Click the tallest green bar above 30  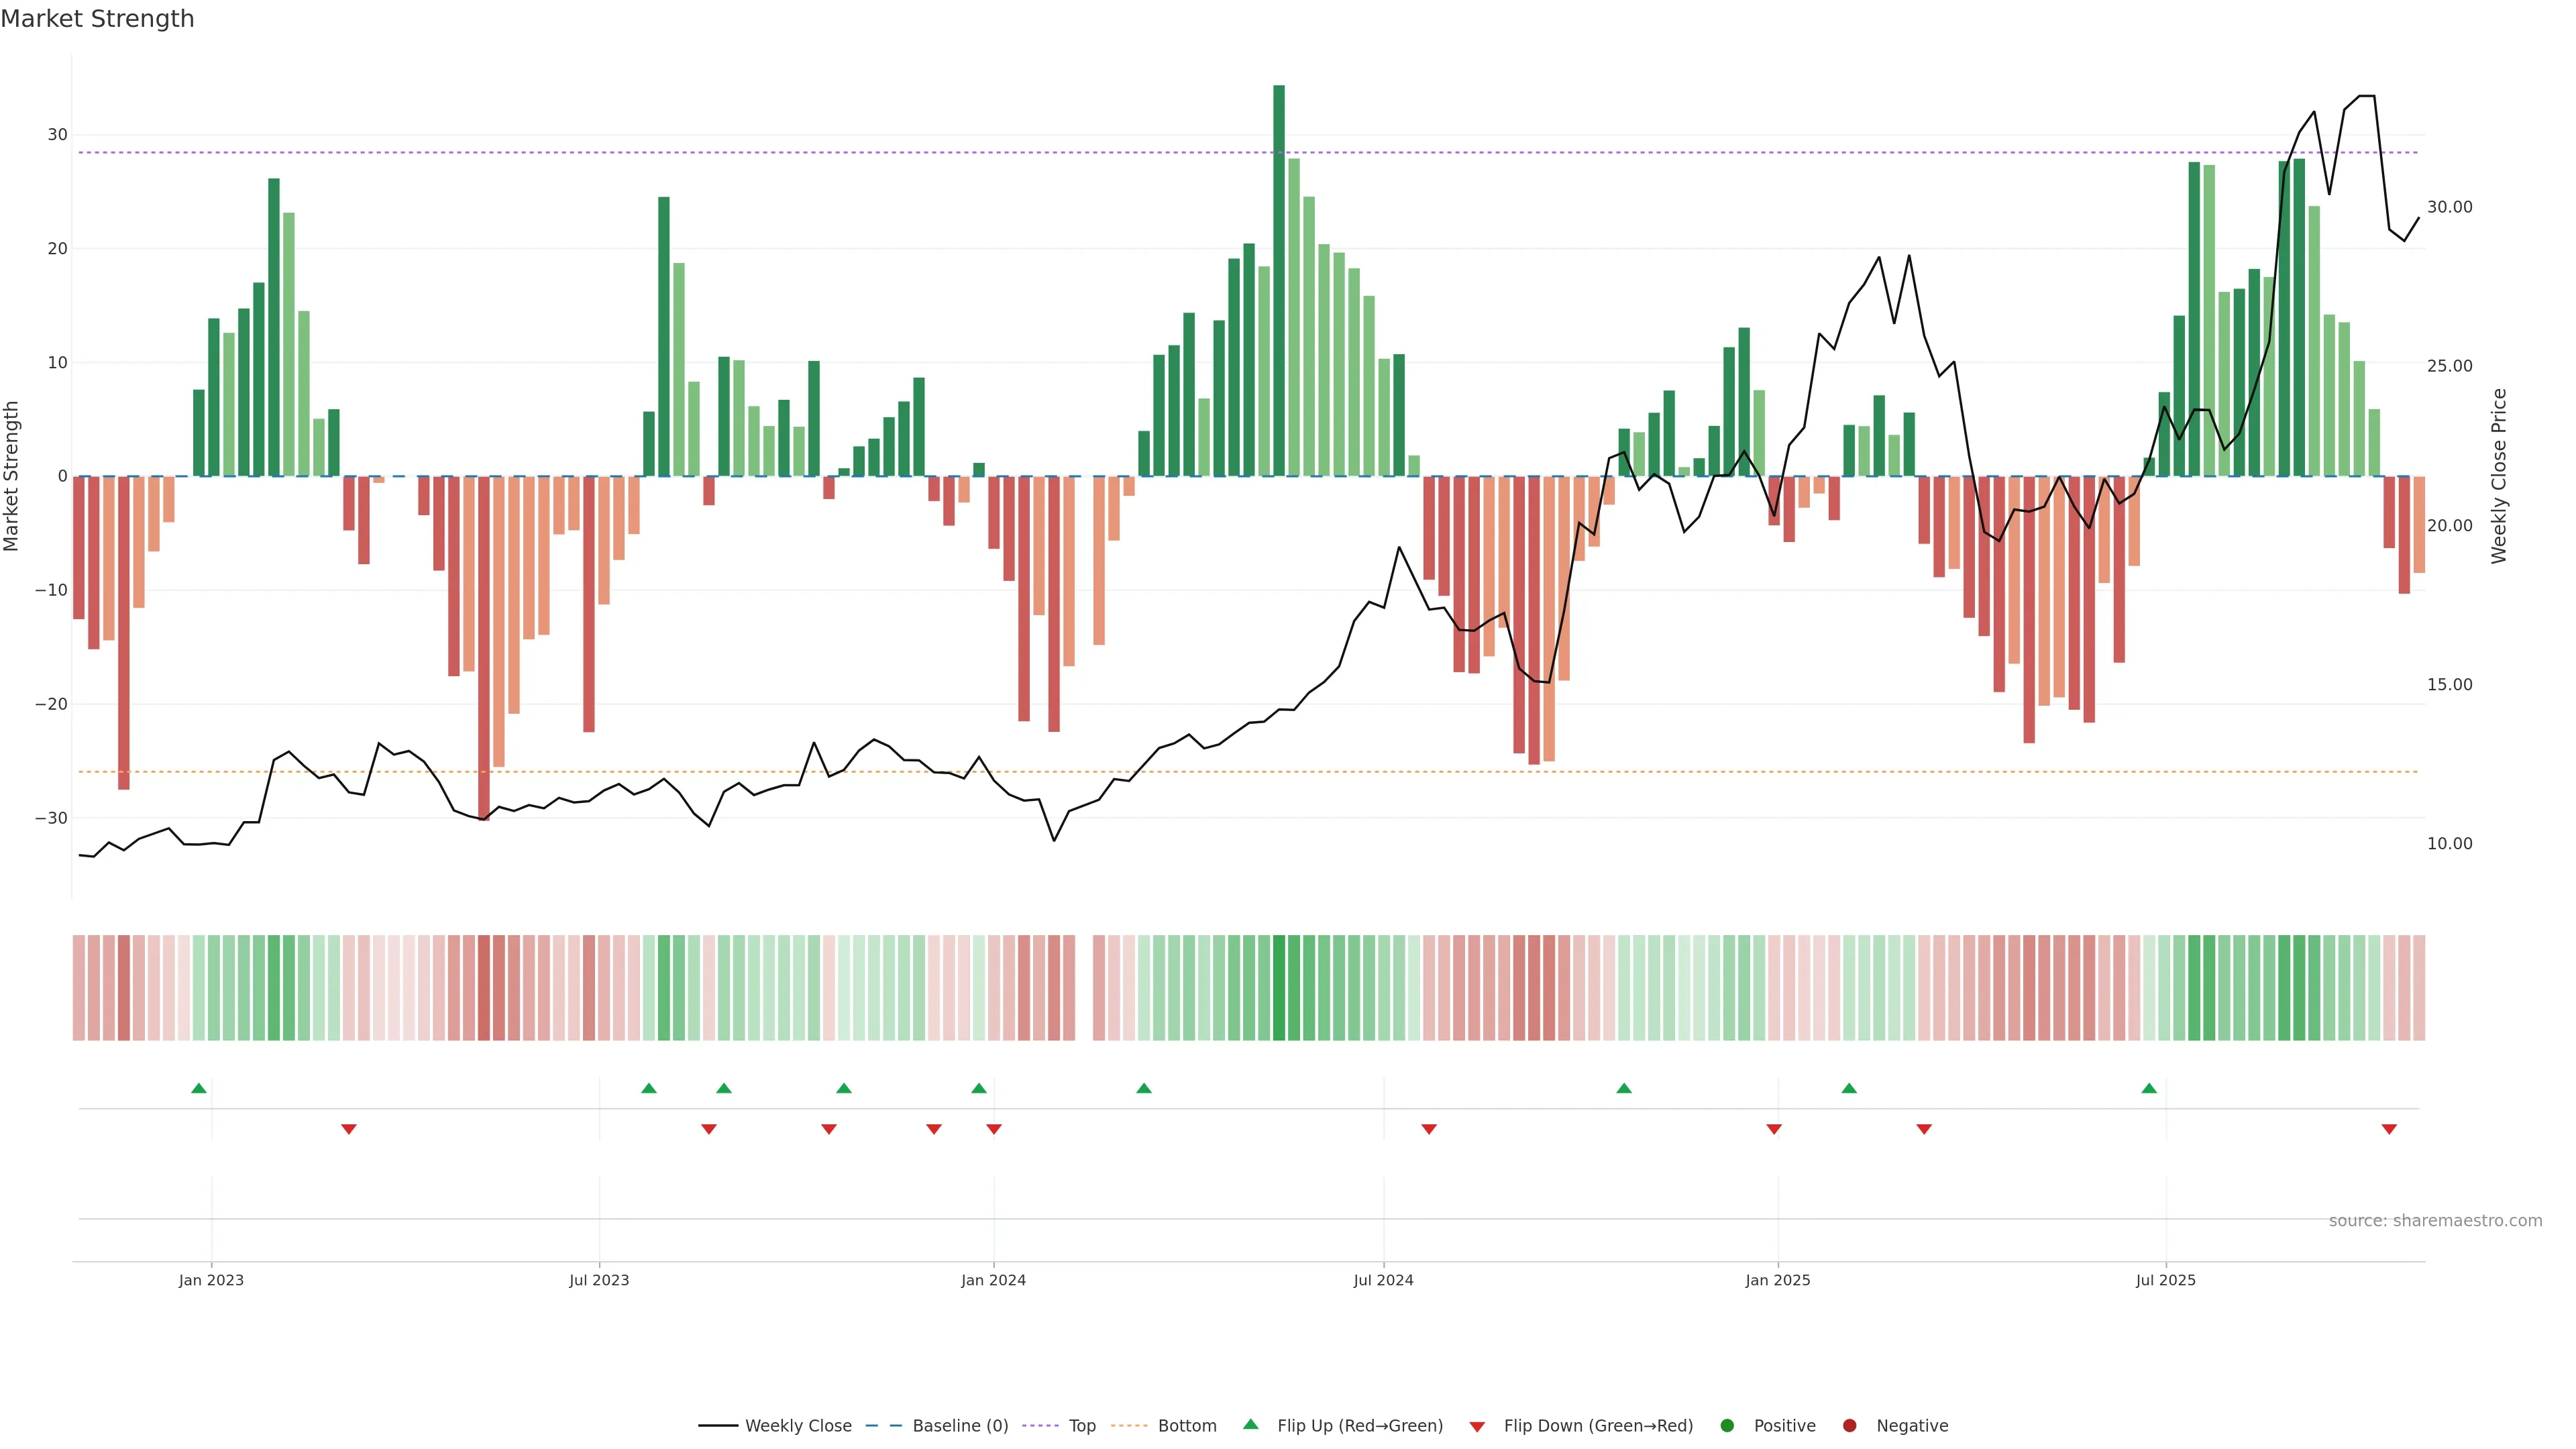(1279, 280)
